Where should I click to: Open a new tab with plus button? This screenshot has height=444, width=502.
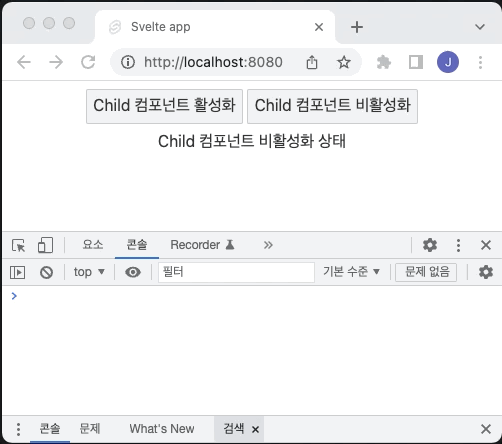coord(357,27)
